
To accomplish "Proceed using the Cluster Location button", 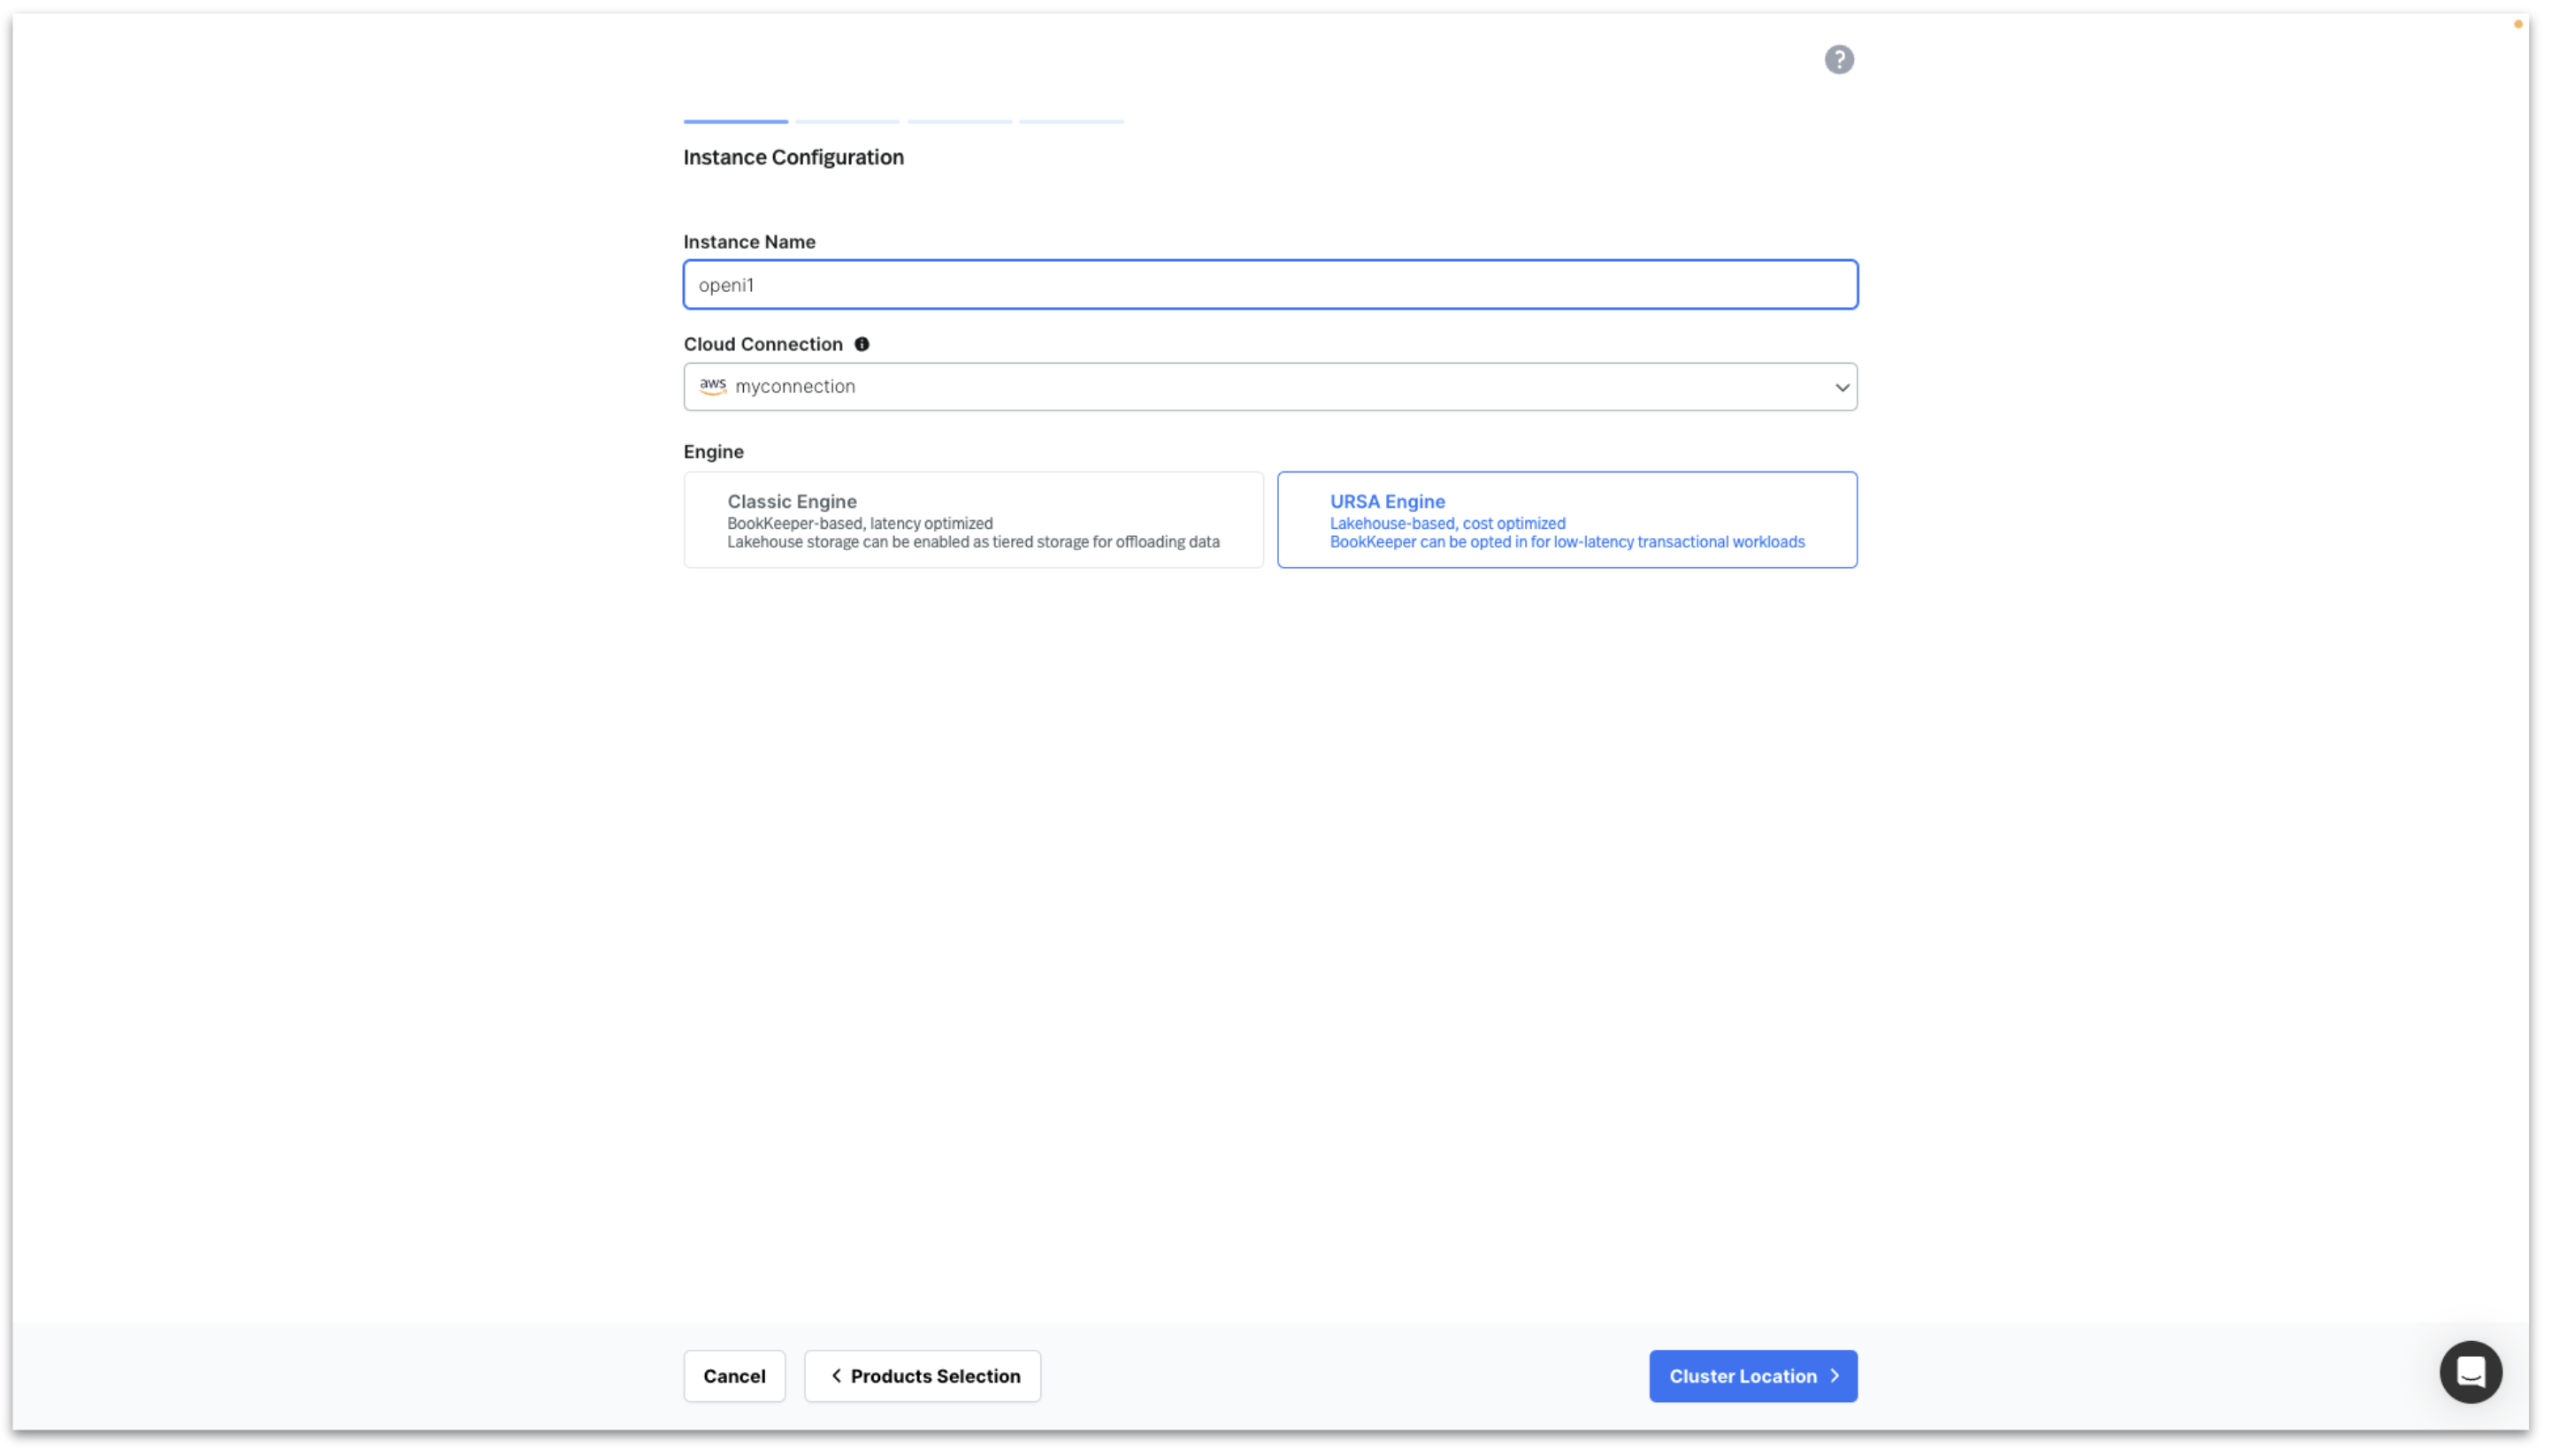I will click(1753, 1376).
